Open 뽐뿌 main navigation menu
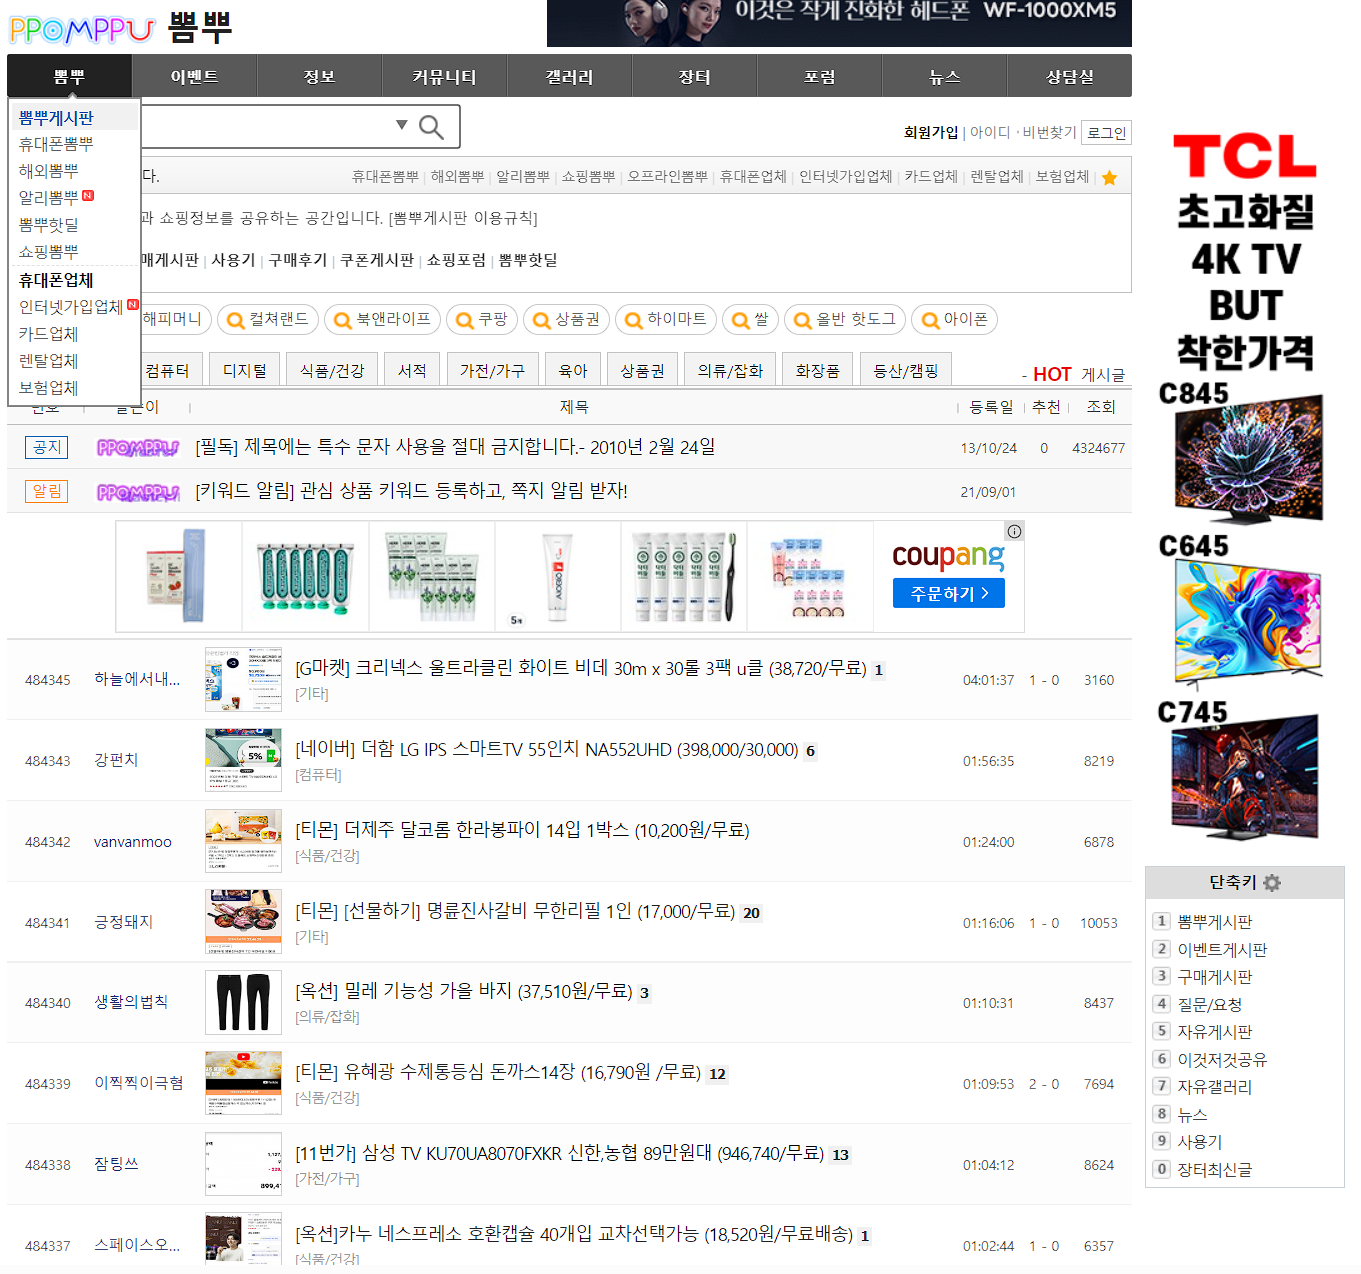This screenshot has height=1274, width=1361. tap(69, 76)
